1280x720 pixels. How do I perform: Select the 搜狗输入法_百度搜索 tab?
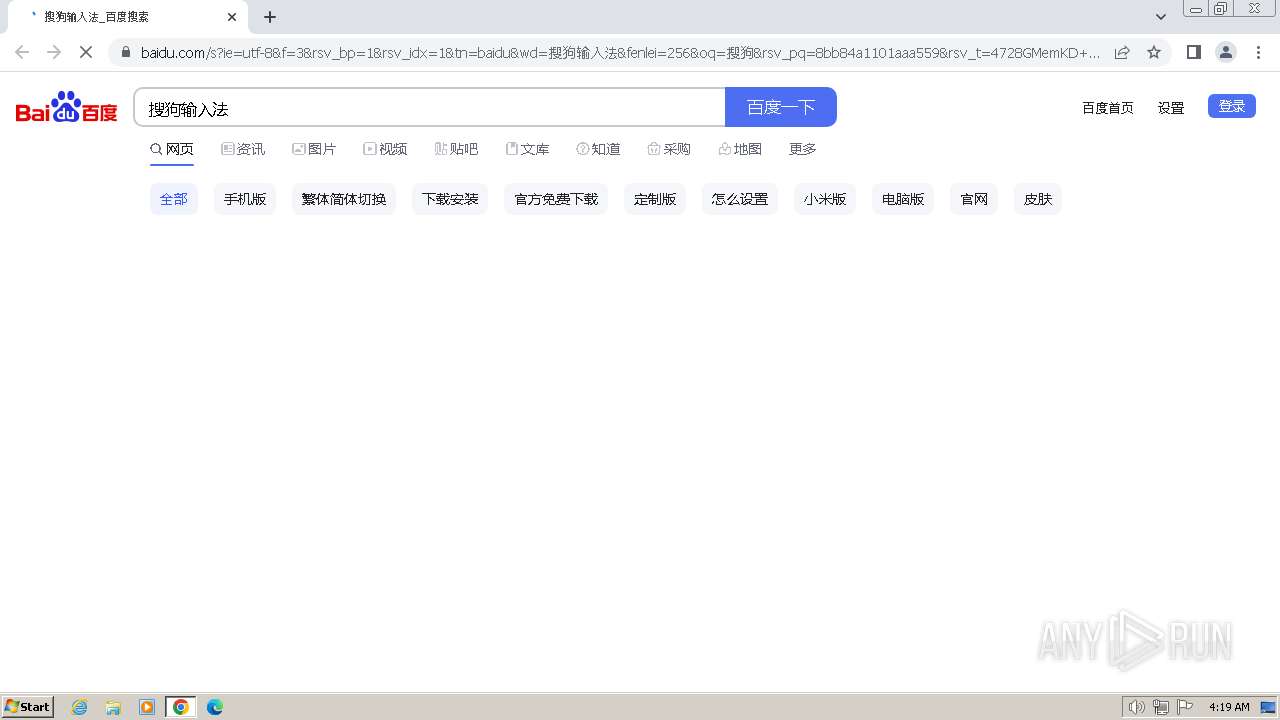[127, 17]
